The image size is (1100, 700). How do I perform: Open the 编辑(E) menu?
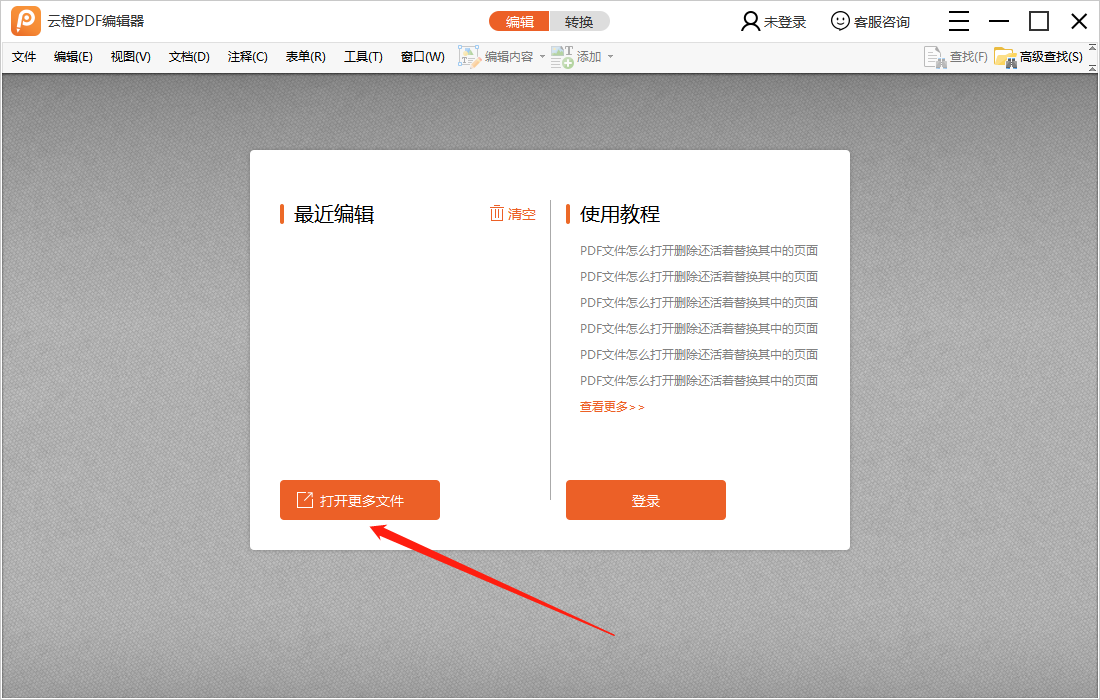point(73,57)
